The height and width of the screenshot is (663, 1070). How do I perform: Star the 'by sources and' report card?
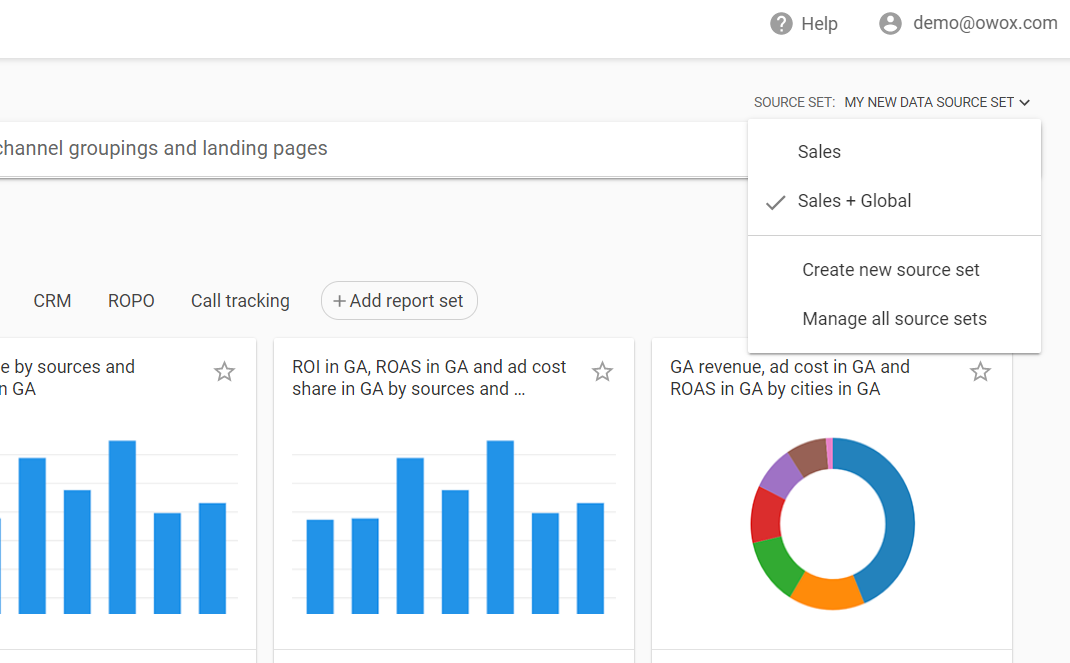point(224,372)
